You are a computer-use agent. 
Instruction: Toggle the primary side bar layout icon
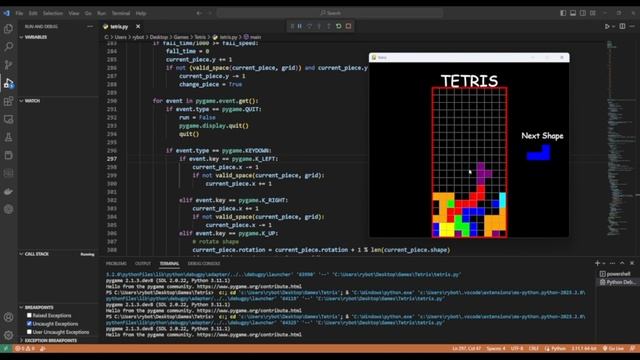(563, 13)
